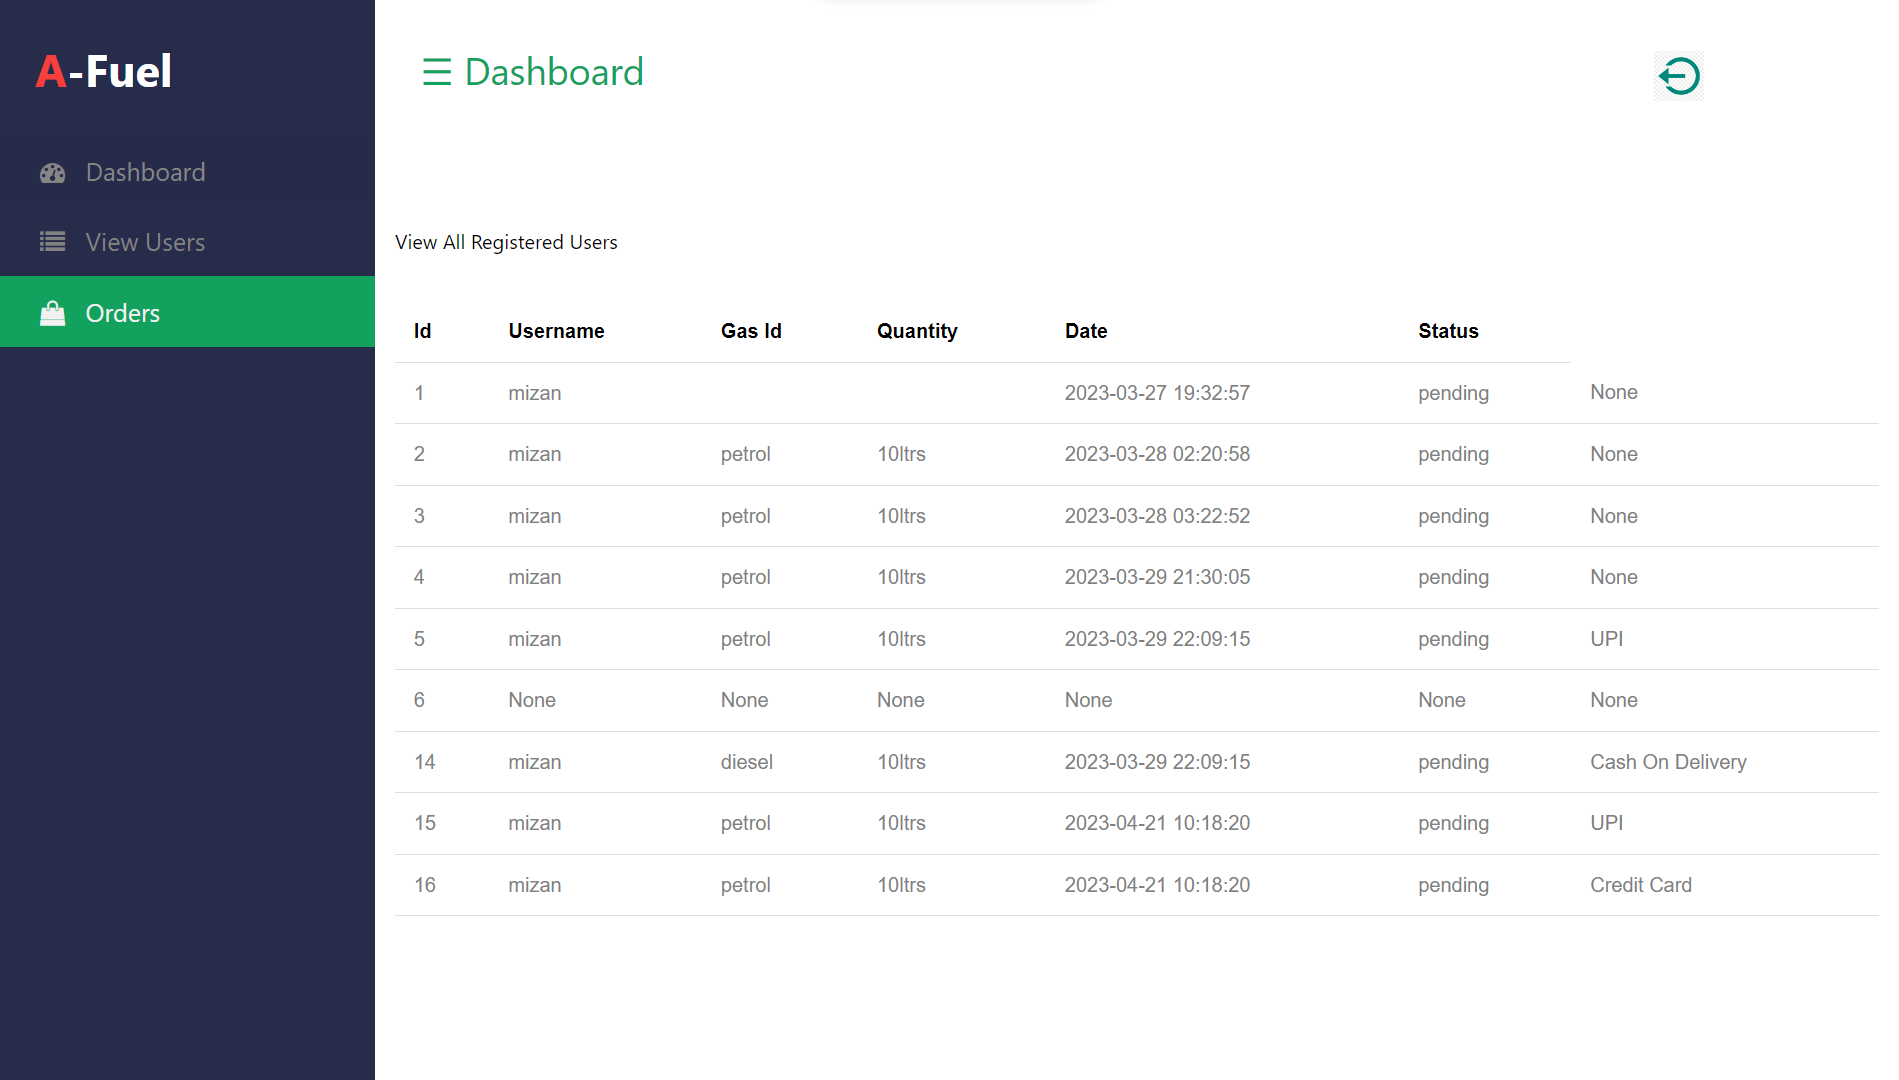1899x1080 pixels.
Task: Click the View Users list icon
Action: pos(53,242)
